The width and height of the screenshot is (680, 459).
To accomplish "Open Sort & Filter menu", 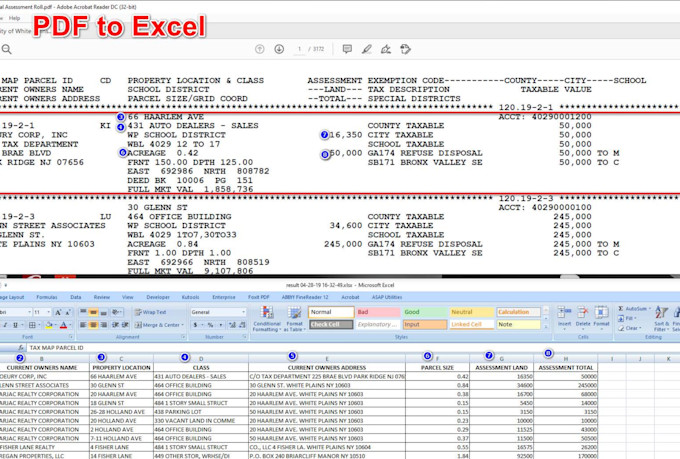I will (x=661, y=318).
